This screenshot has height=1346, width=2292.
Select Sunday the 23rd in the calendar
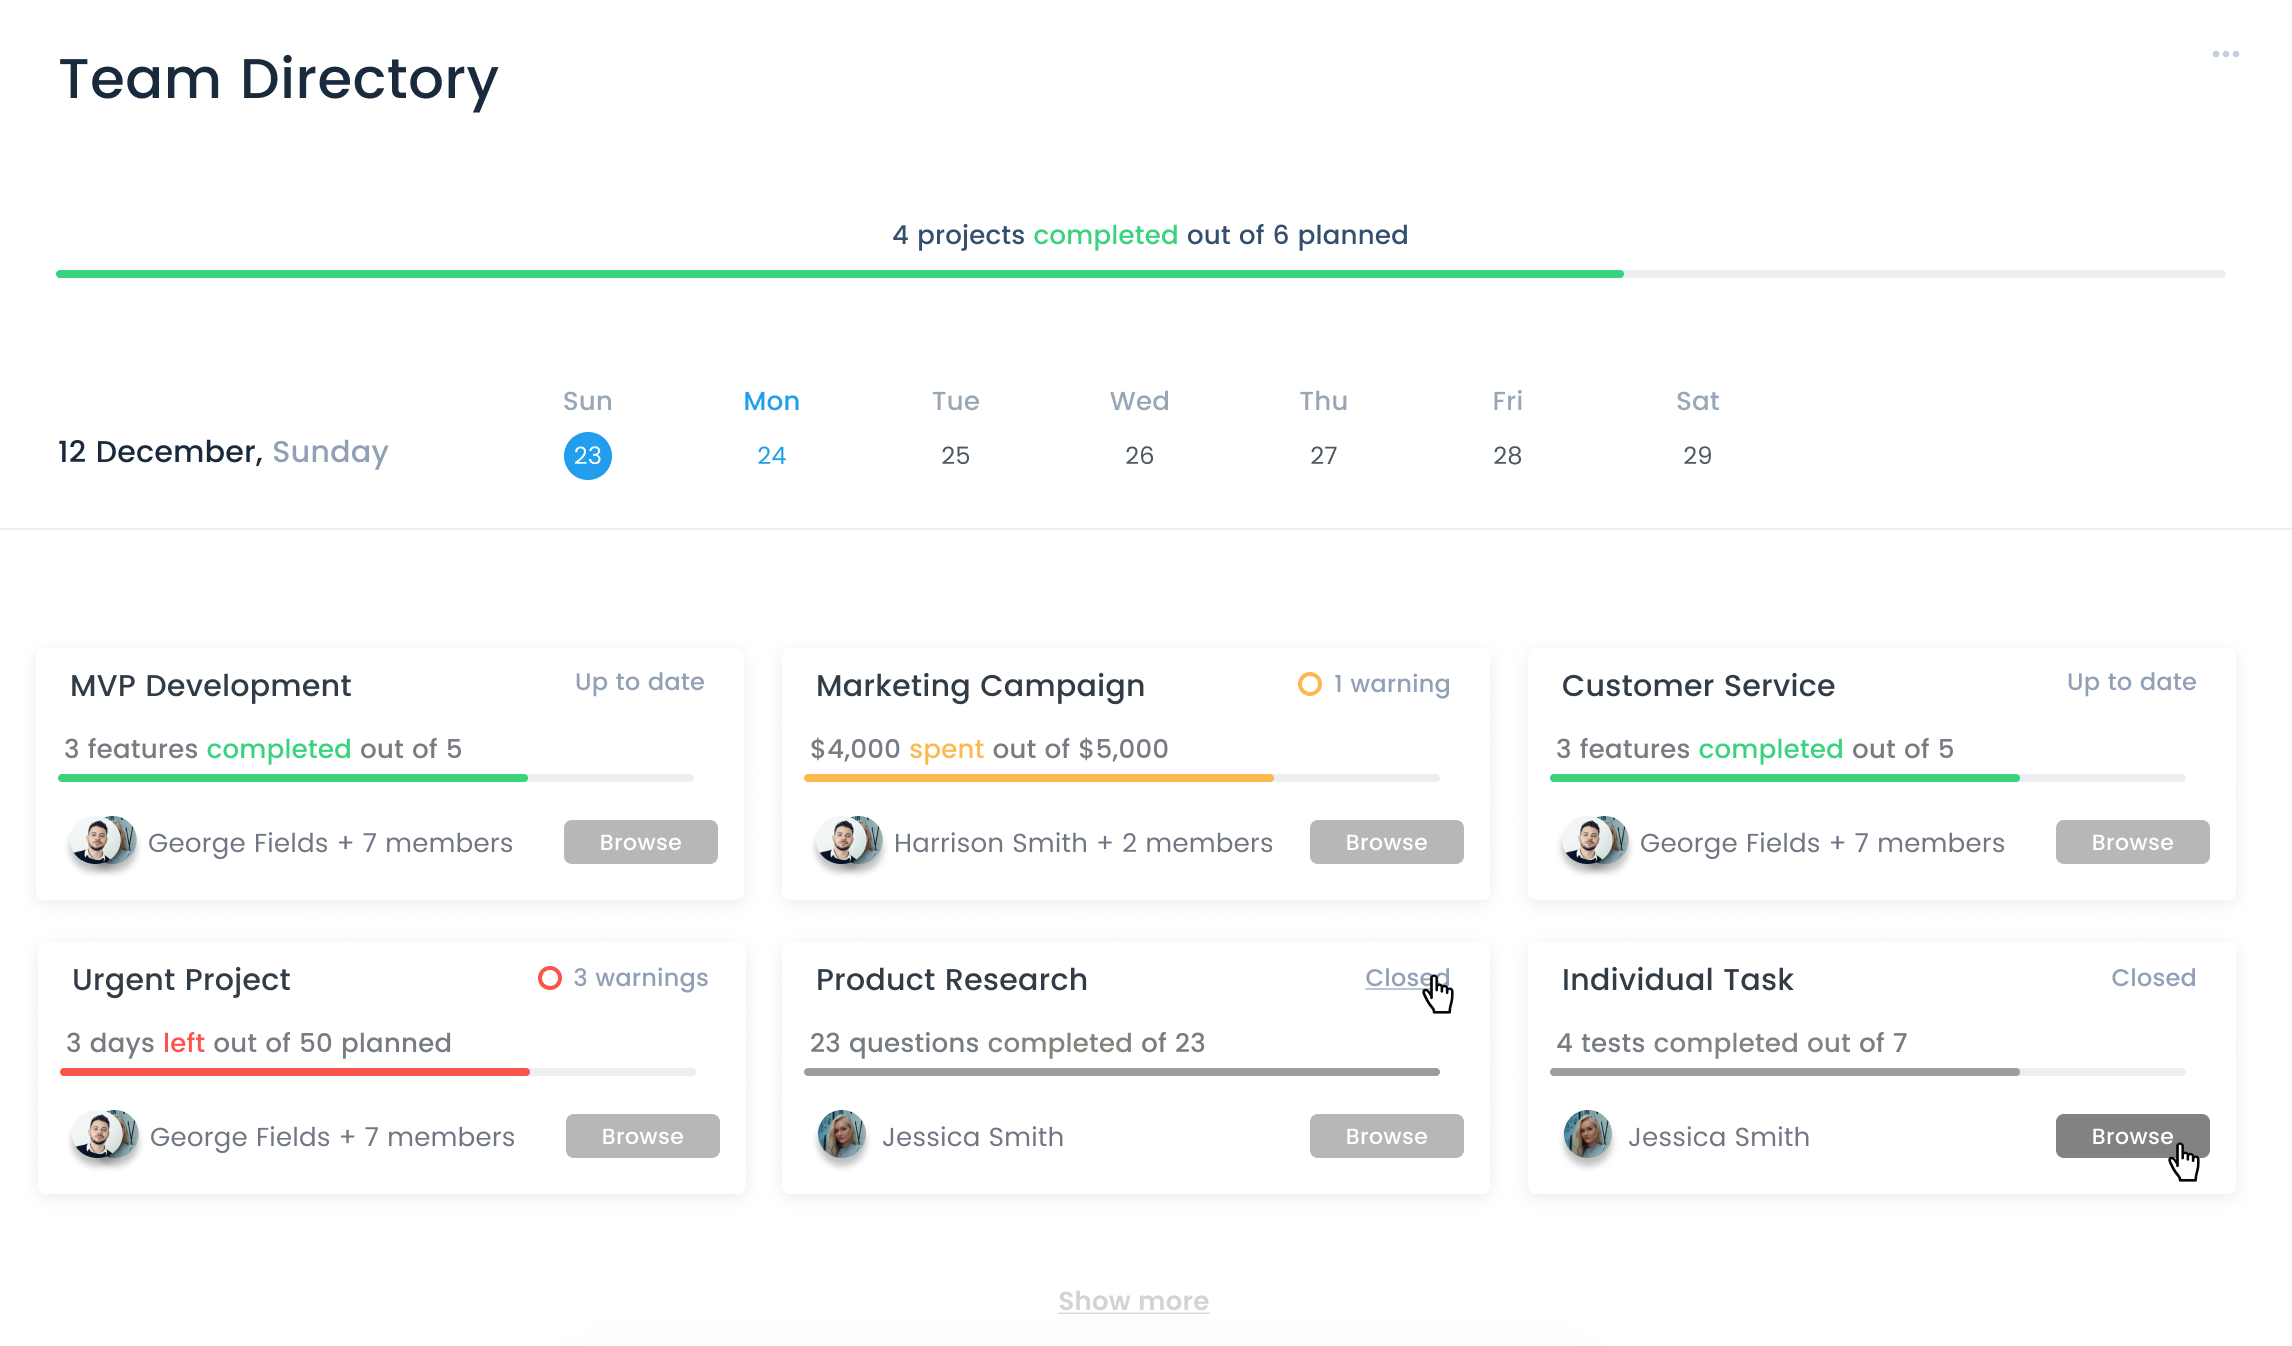[587, 456]
